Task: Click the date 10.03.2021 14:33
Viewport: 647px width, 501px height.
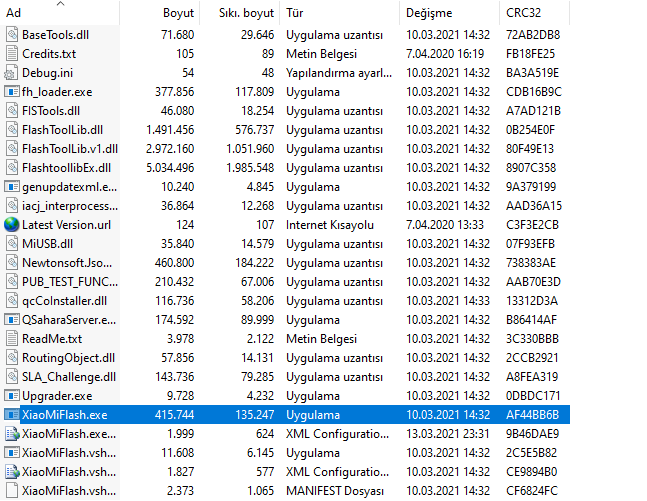Action: point(448,301)
